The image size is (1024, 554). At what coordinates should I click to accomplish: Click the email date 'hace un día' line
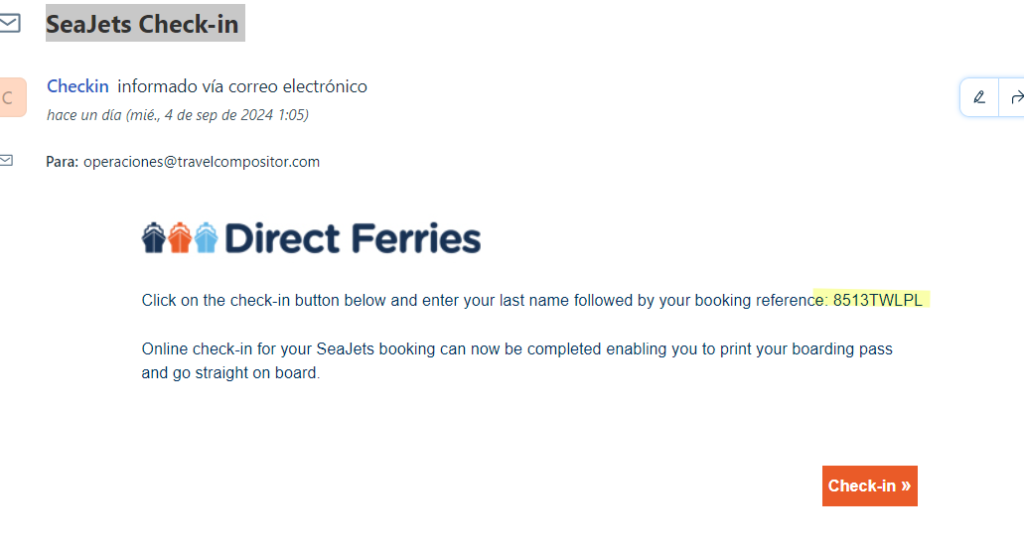coord(177,115)
